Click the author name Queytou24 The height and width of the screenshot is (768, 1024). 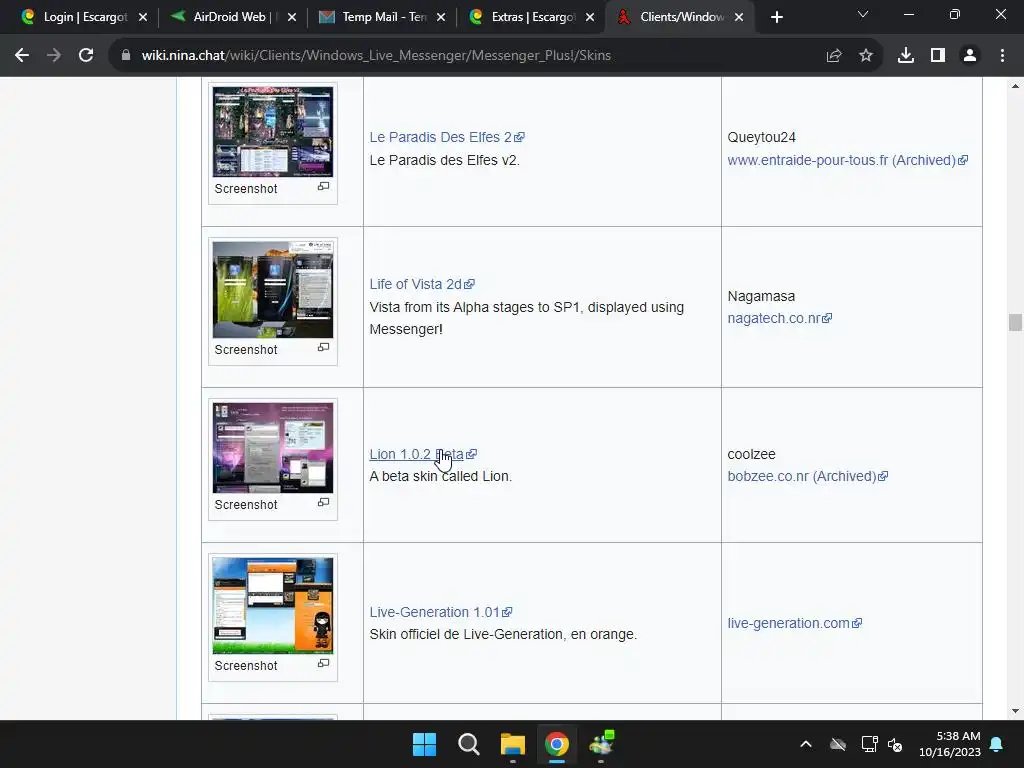coord(761,137)
